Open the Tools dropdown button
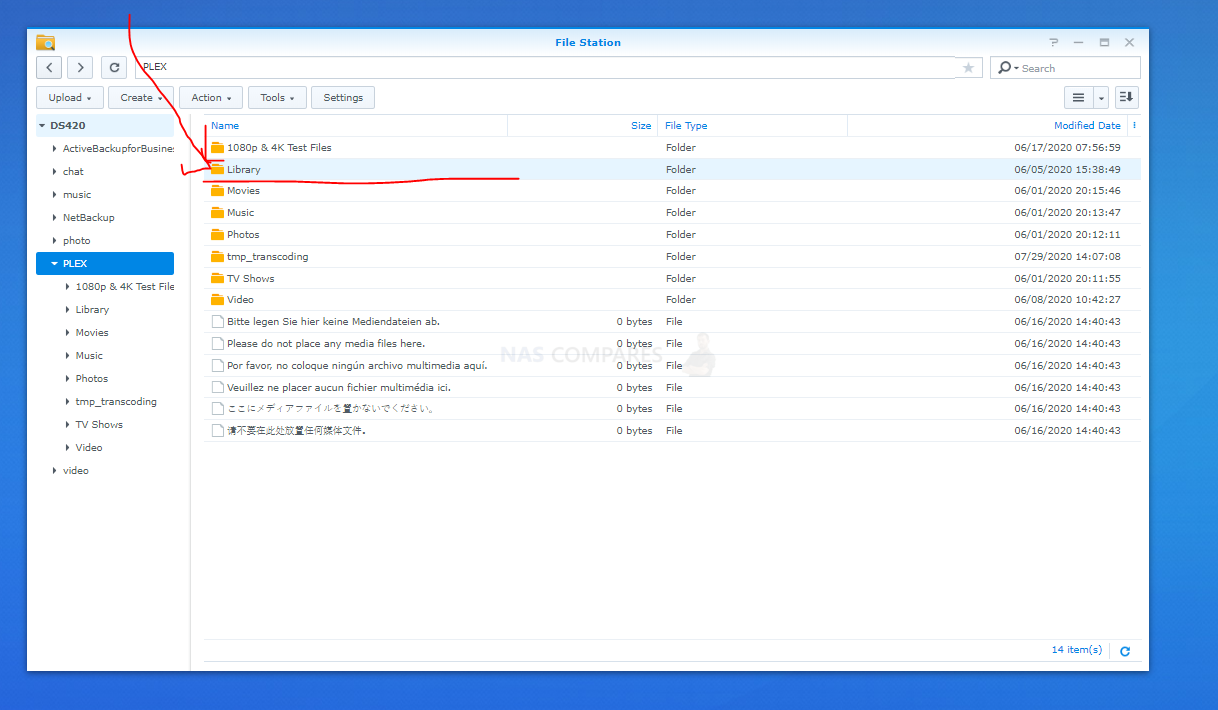This screenshot has width=1218, height=710. (277, 97)
